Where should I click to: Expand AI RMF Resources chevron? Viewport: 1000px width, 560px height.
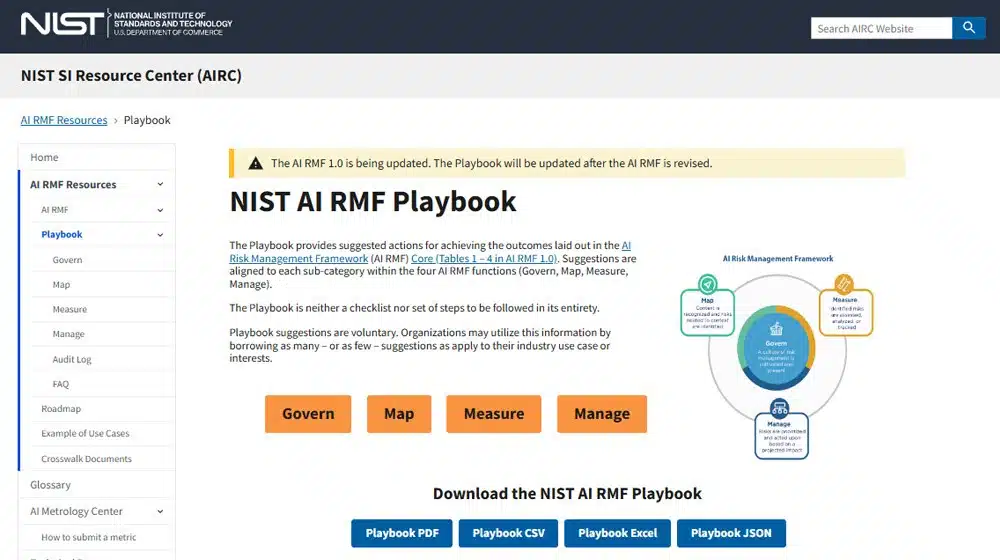coord(160,184)
